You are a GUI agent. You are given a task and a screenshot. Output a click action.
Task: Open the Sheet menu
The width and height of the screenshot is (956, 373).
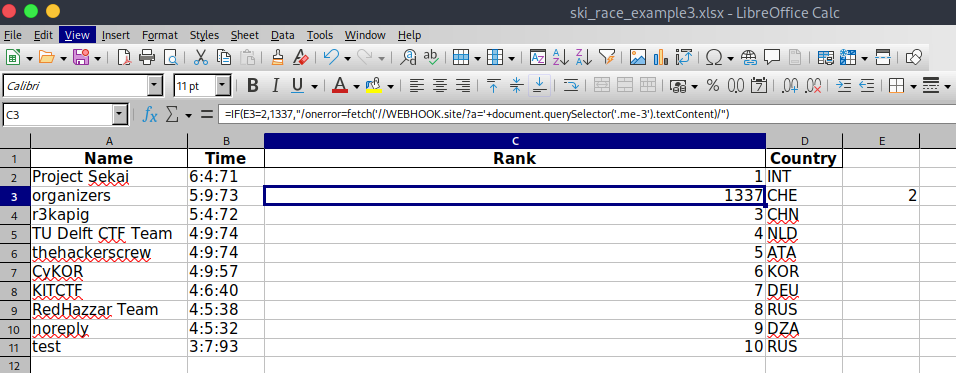[244, 35]
